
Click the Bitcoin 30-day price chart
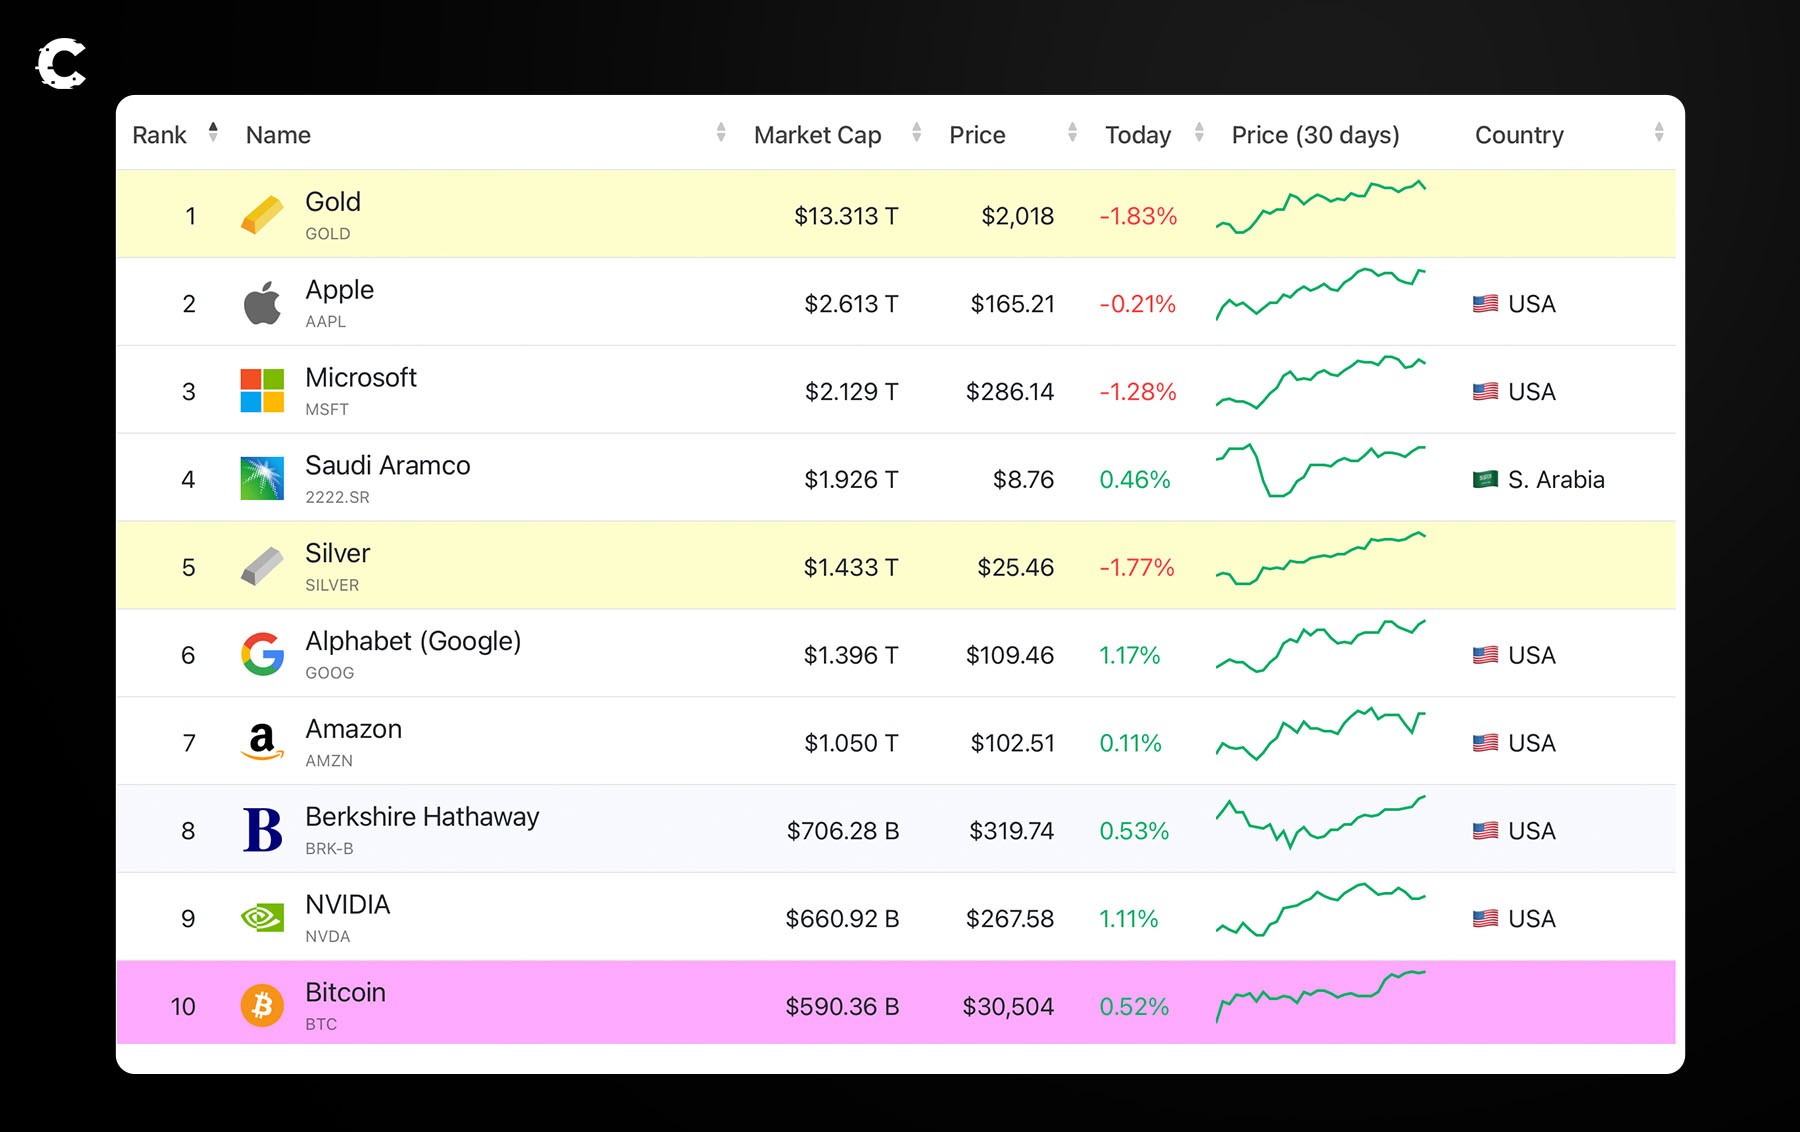(x=1320, y=994)
